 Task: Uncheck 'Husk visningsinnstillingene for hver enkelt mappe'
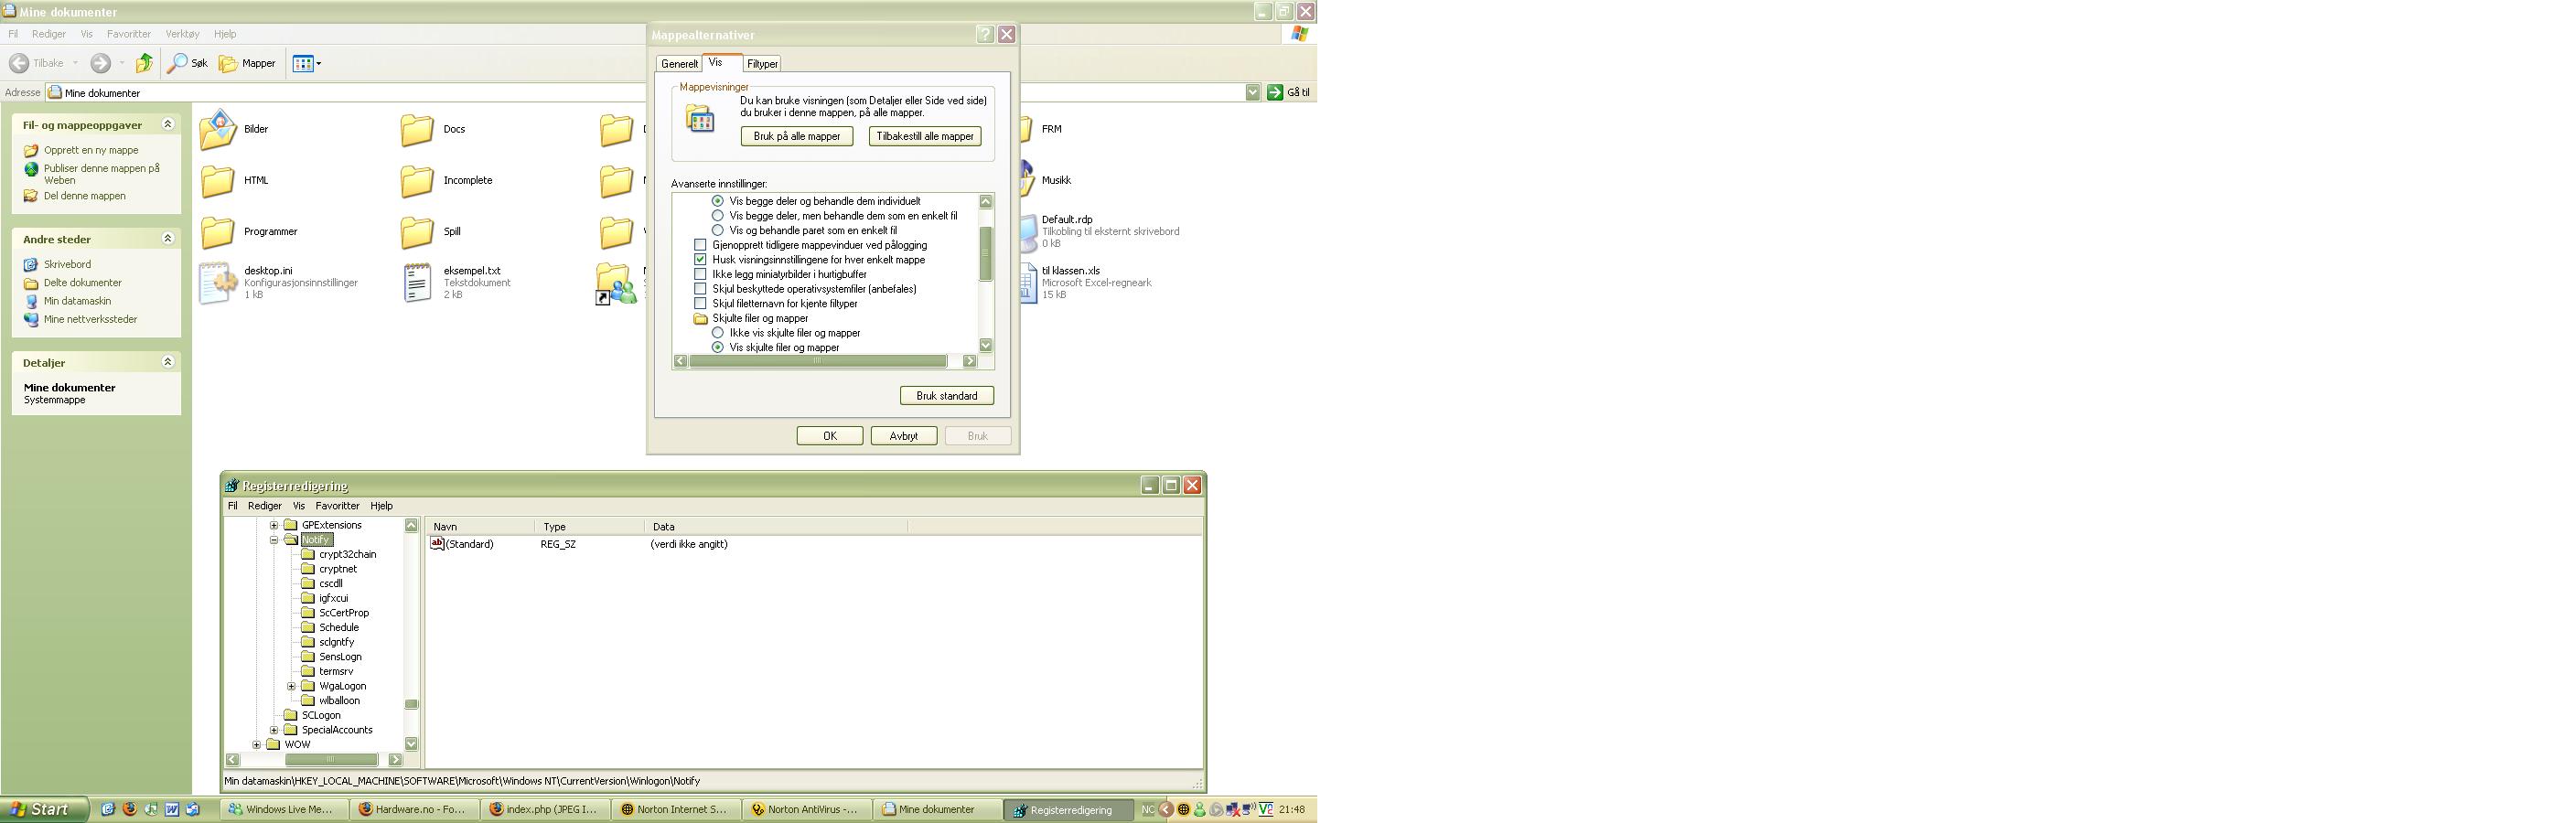[x=700, y=260]
